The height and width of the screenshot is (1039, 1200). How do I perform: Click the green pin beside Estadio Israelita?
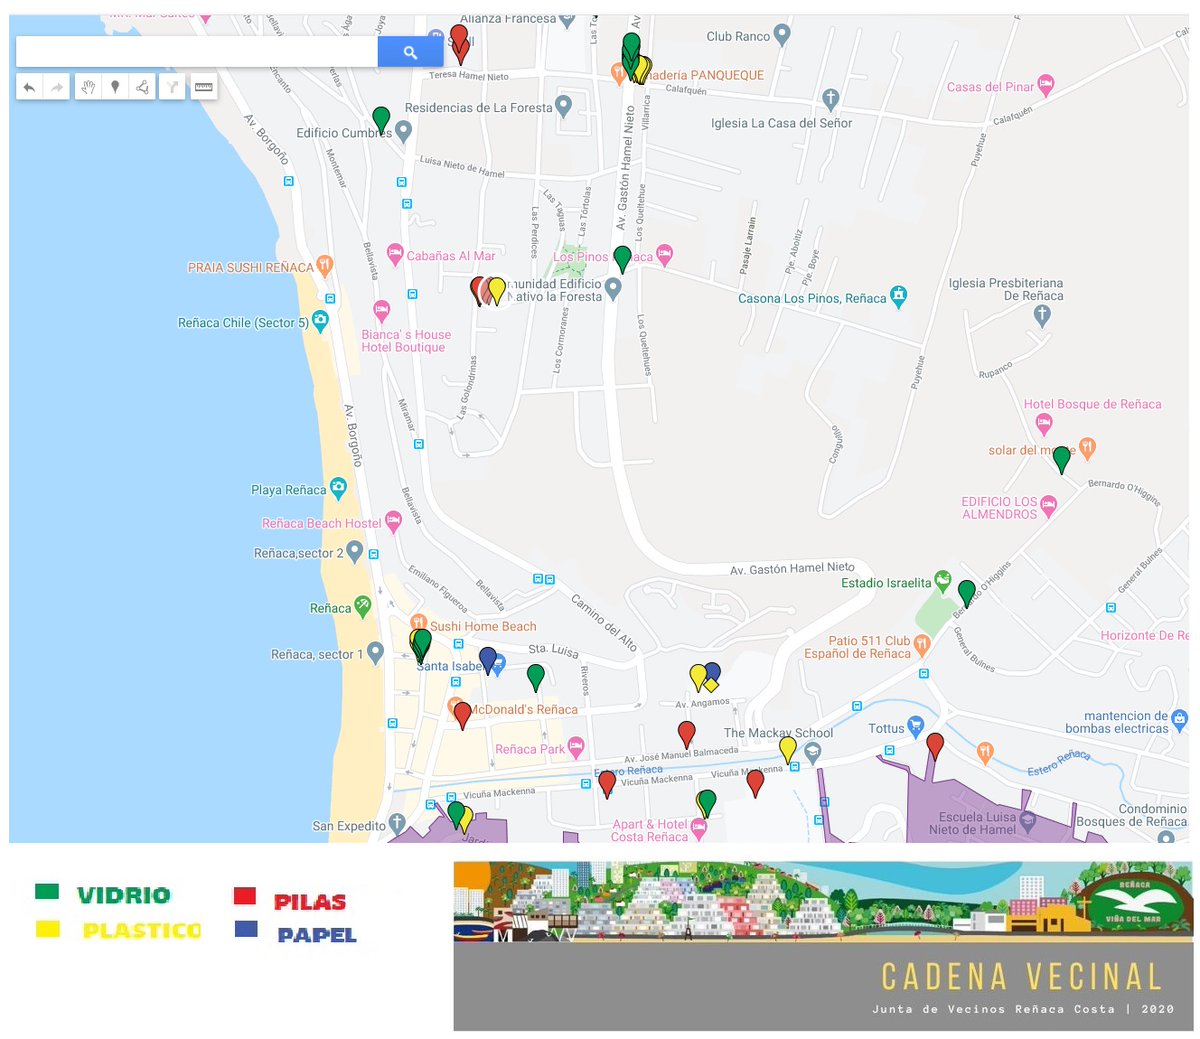pos(967,593)
